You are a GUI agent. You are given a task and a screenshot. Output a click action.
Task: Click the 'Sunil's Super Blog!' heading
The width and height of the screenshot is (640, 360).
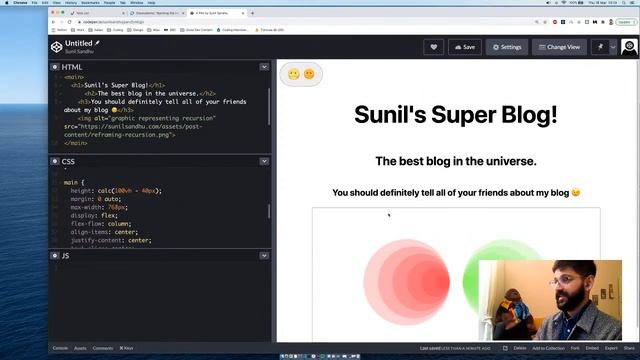click(456, 114)
